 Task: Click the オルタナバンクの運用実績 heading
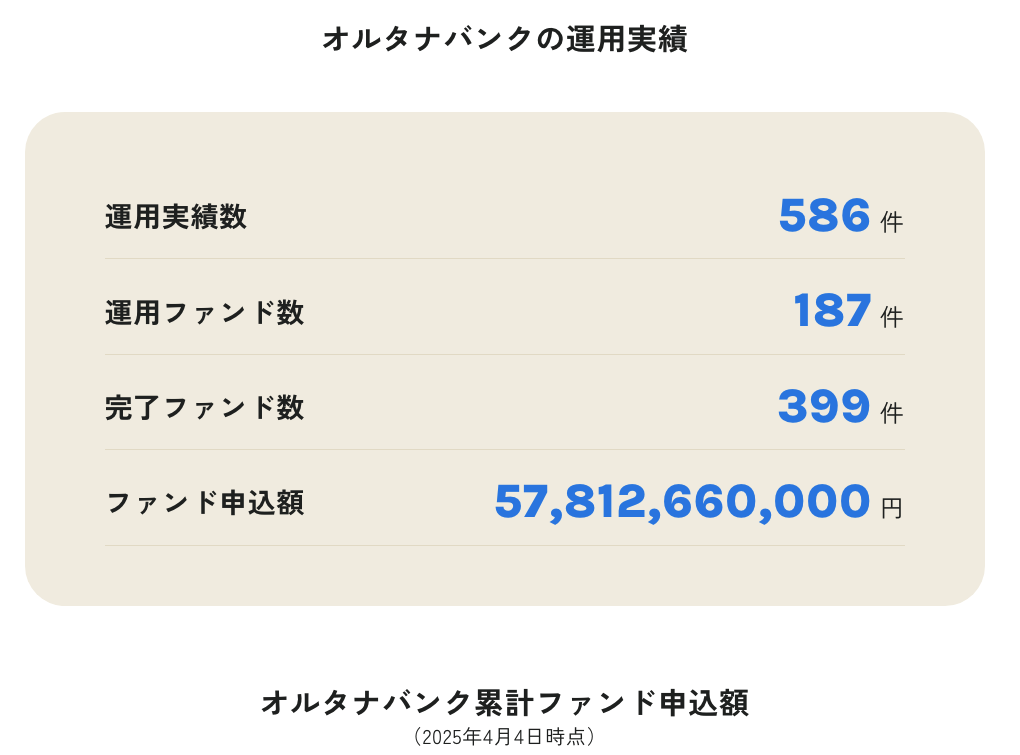click(x=505, y=39)
